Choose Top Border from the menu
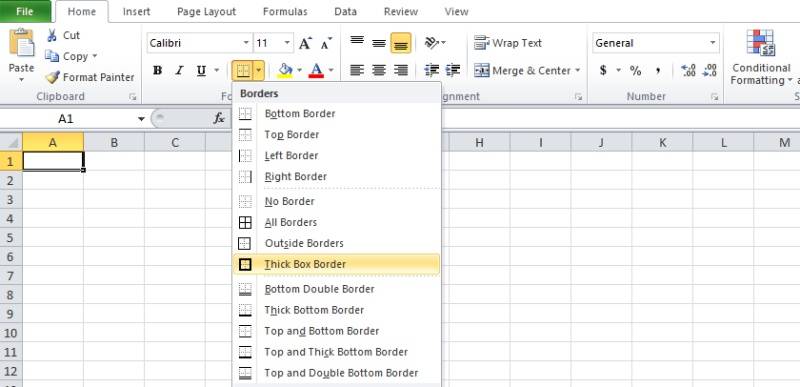800x387 pixels. [x=337, y=135]
